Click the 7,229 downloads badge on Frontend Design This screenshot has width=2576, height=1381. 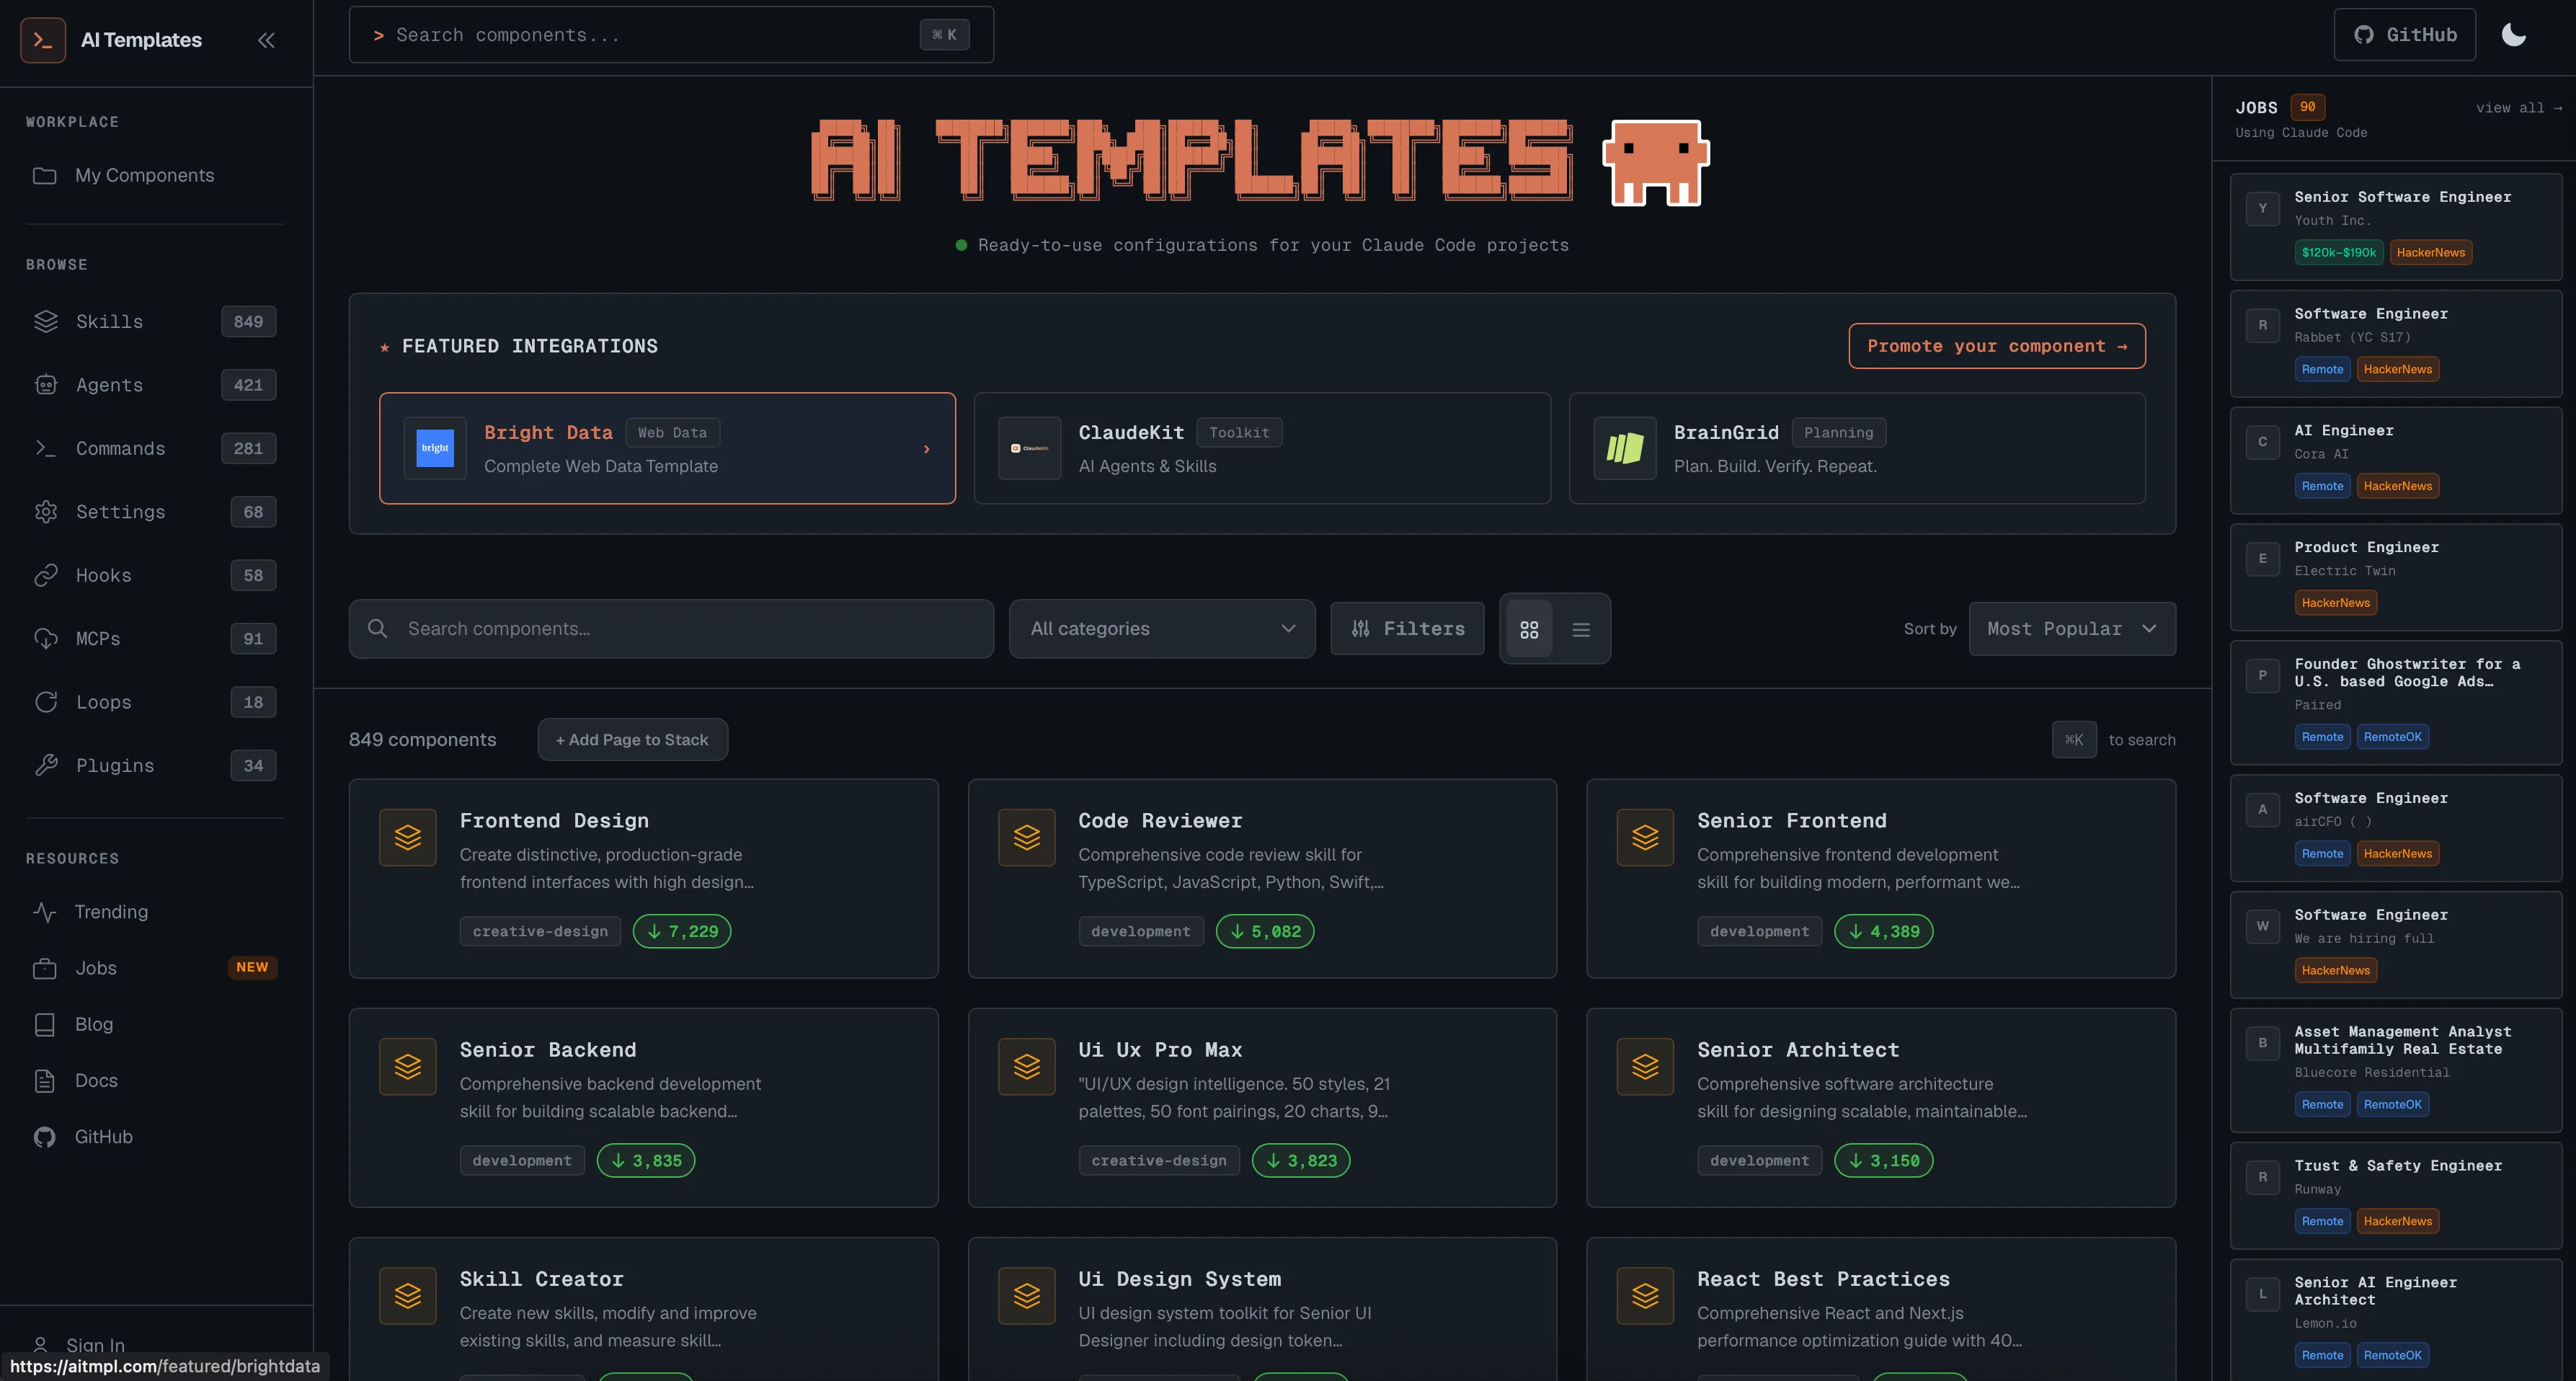click(x=682, y=931)
